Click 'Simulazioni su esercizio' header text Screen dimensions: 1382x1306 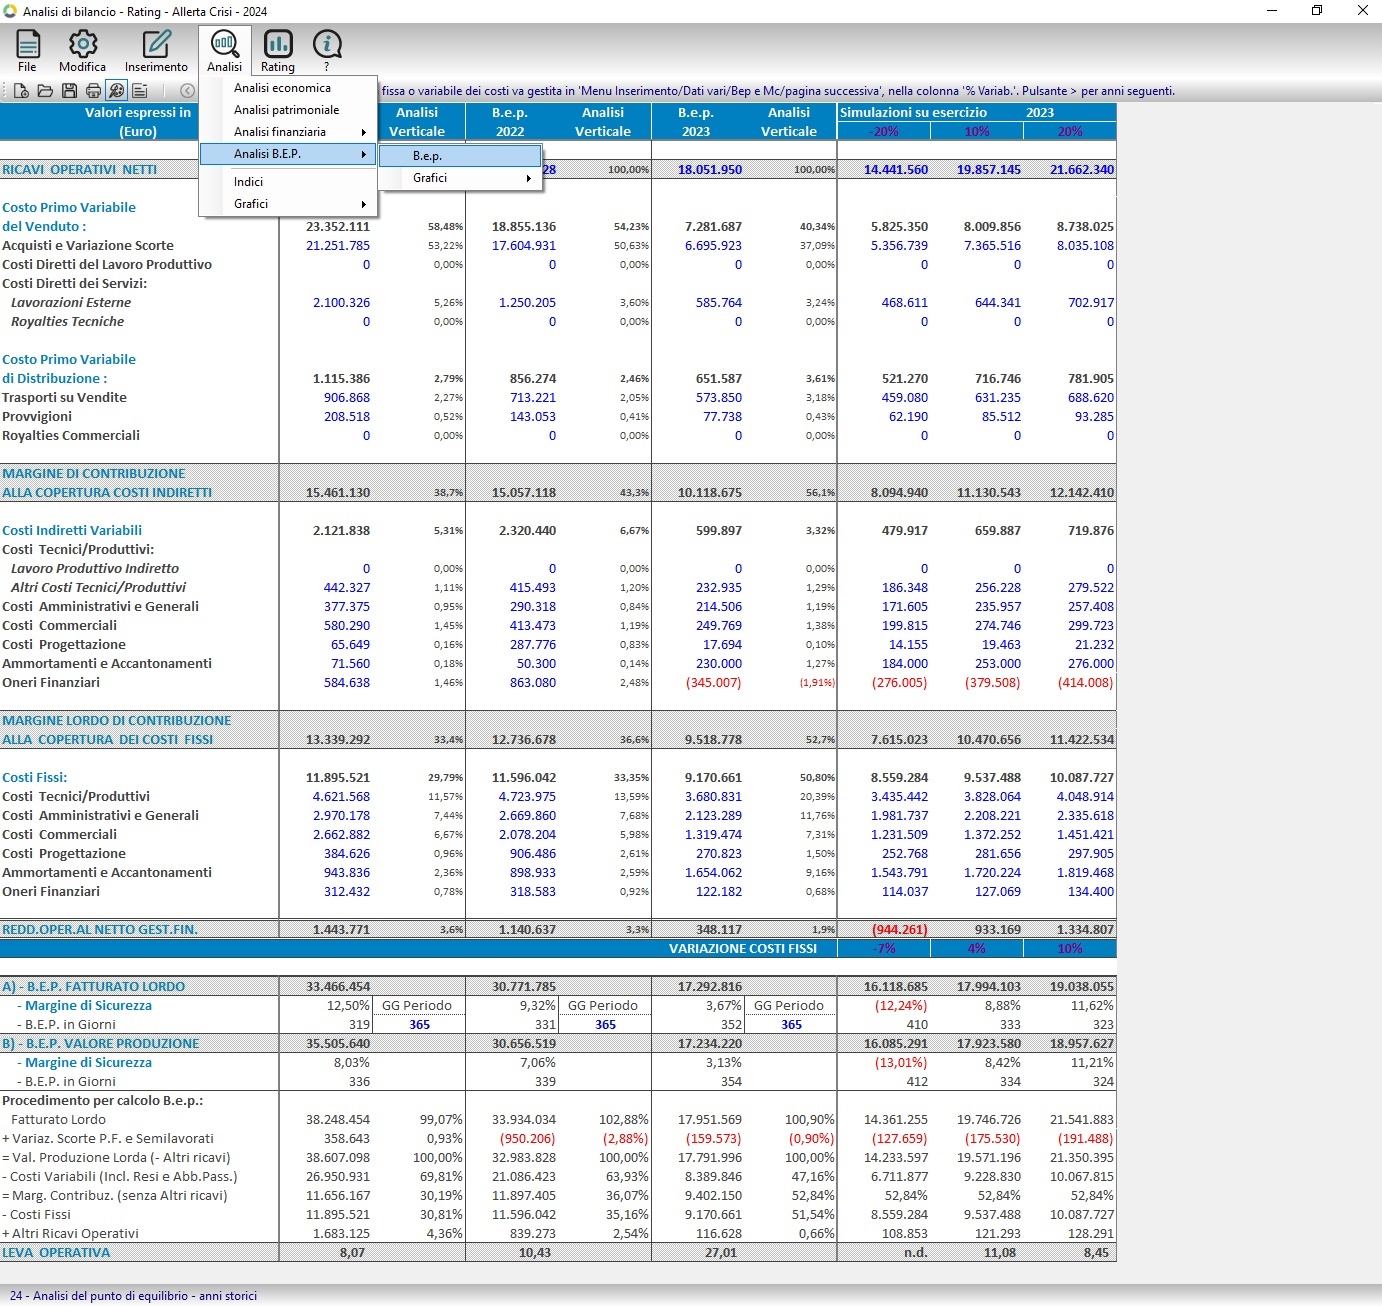tap(913, 113)
